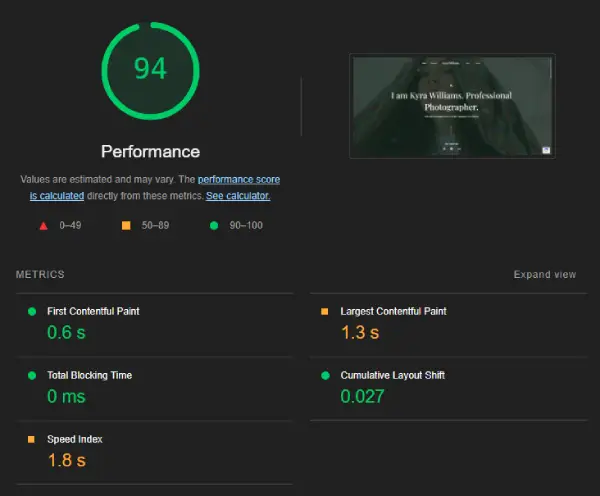Click the green circle 90–100 legend icon
The height and width of the screenshot is (496, 600).
215,226
